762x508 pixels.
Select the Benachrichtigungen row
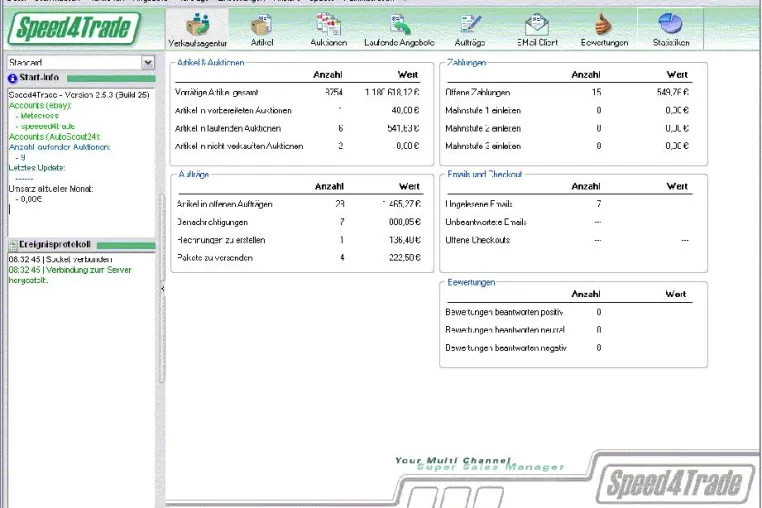[298, 222]
